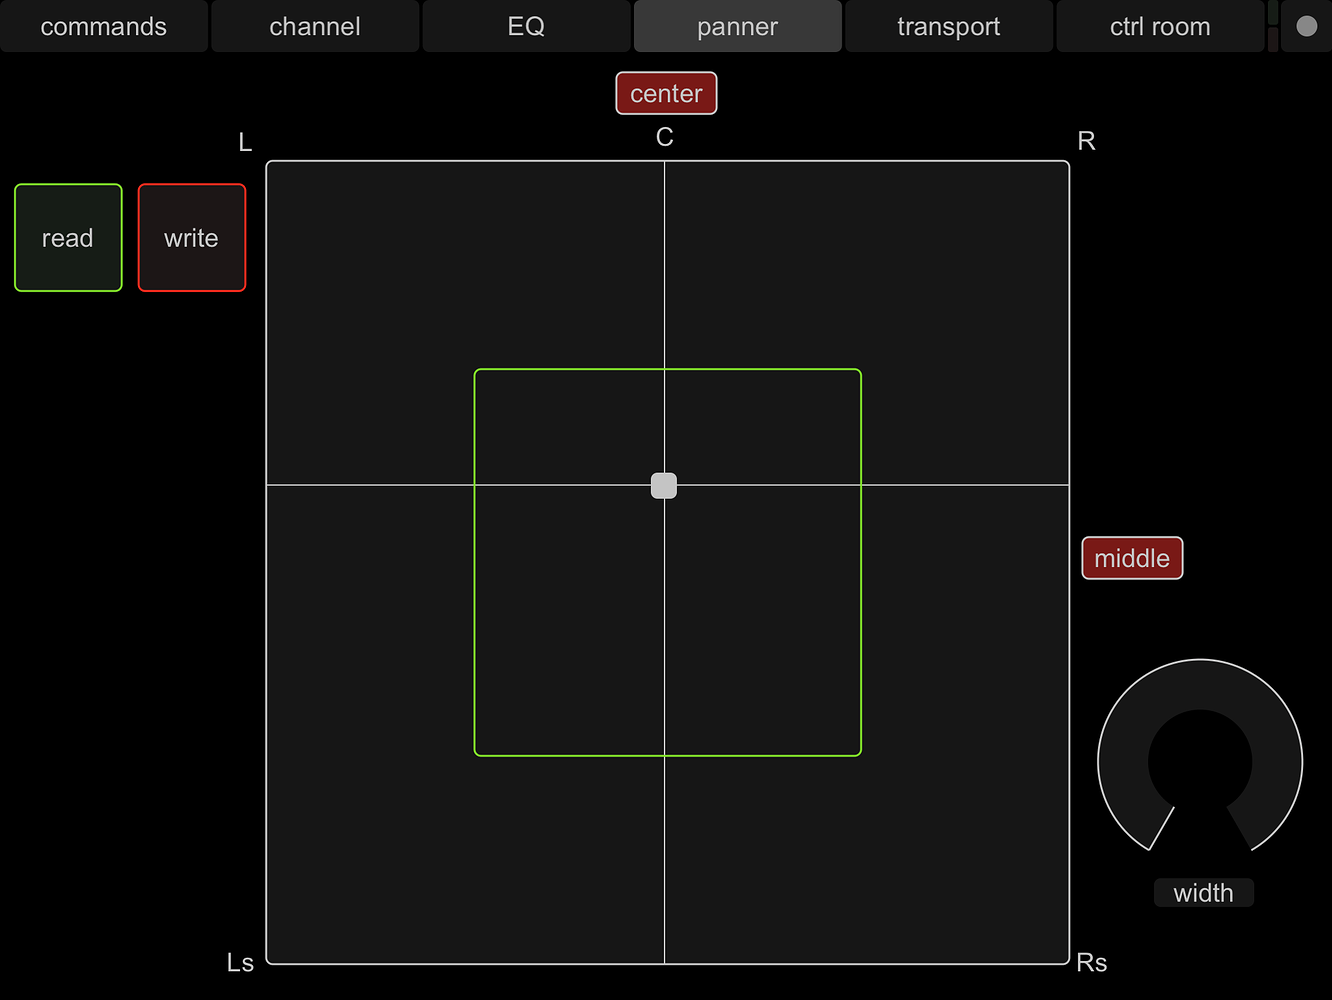Switch to the commands tab
This screenshot has width=1332, height=1000.
tap(103, 26)
